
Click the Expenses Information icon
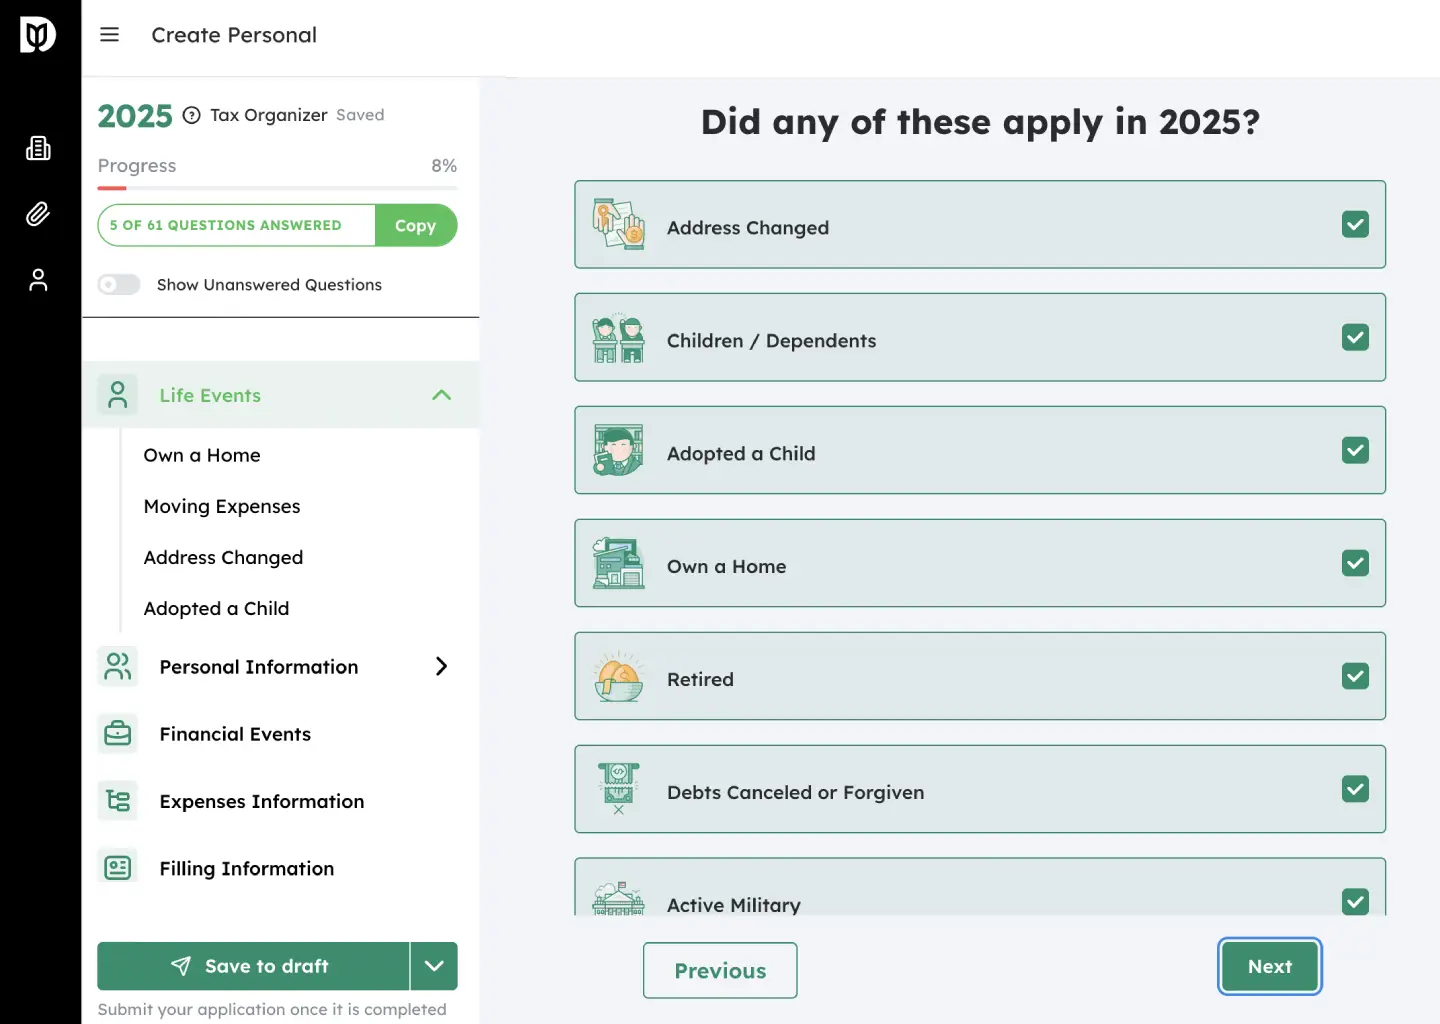tap(118, 801)
